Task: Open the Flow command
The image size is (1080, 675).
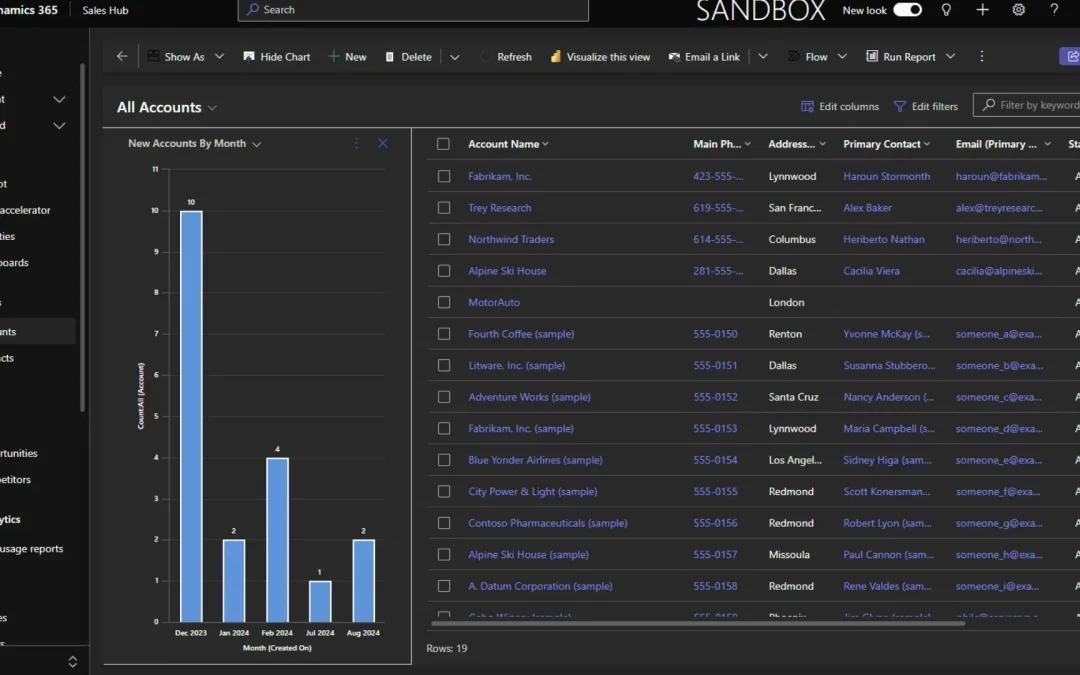Action: point(808,56)
